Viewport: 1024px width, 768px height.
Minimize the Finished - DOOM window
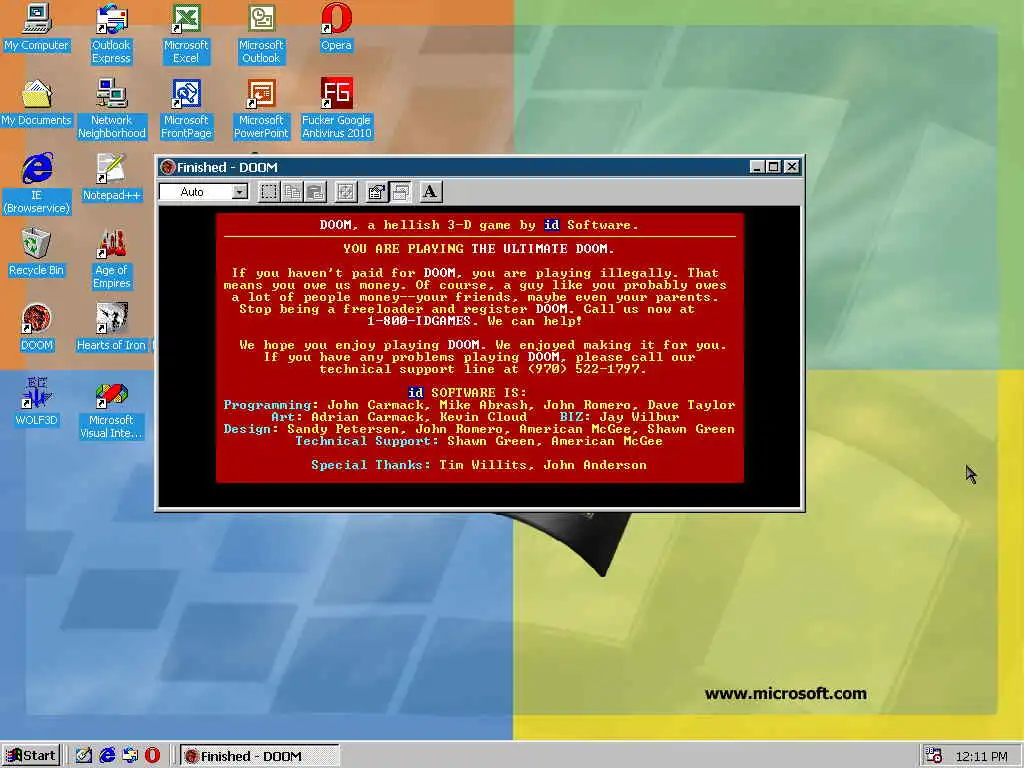(x=756, y=167)
